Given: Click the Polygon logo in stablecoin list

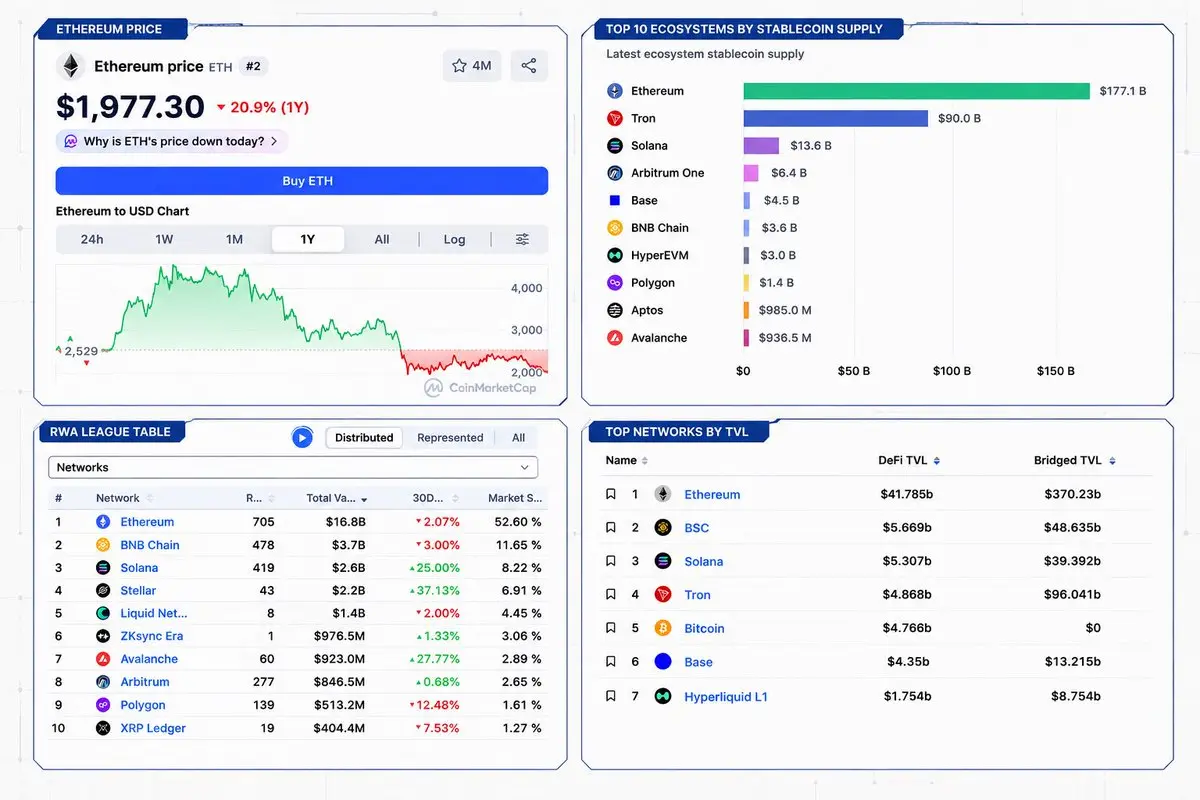Looking at the screenshot, I should point(615,283).
